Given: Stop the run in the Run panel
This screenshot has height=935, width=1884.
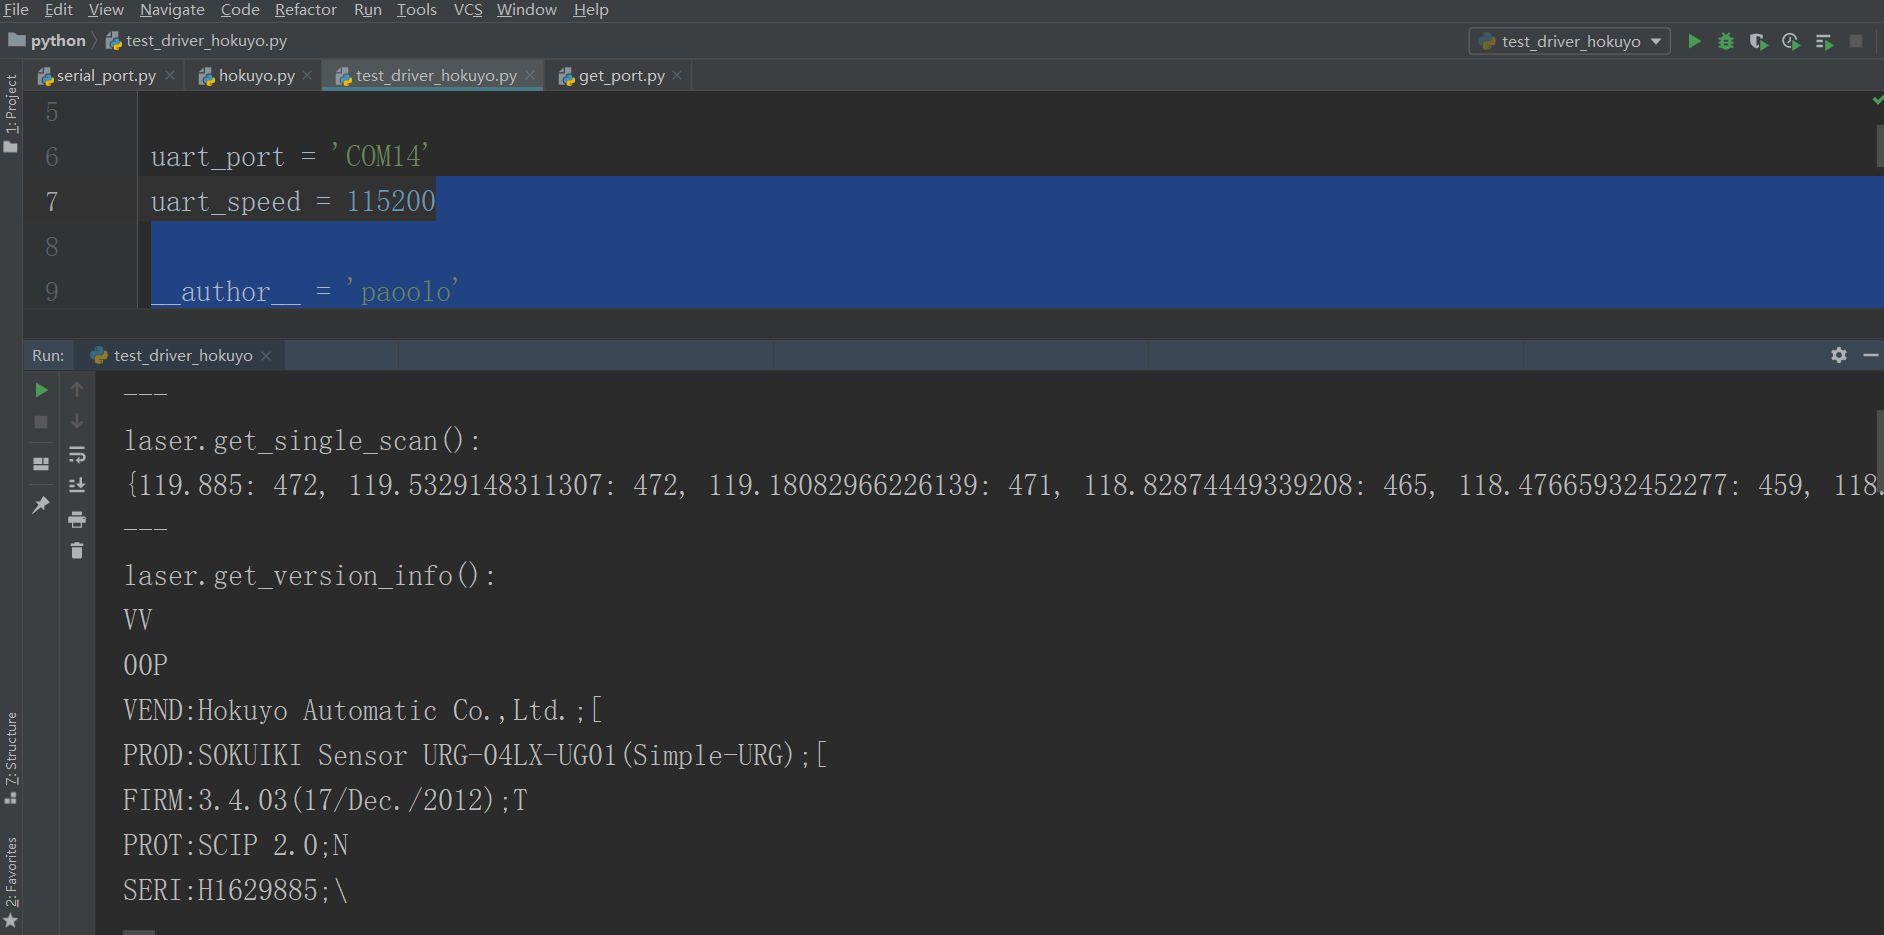Looking at the screenshot, I should [41, 422].
